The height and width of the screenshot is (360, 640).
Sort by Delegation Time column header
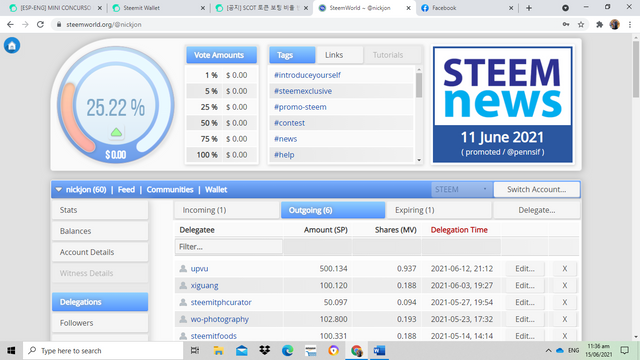pos(459,230)
